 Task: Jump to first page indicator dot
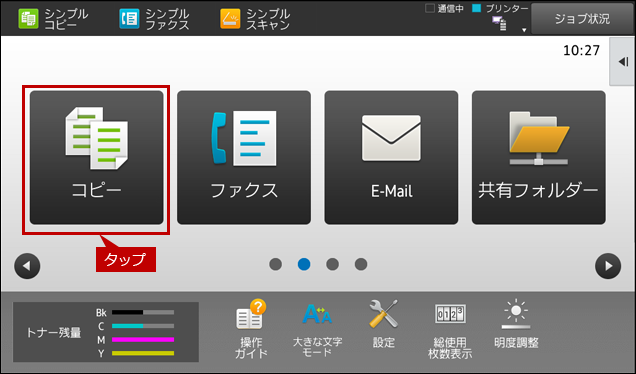(275, 264)
